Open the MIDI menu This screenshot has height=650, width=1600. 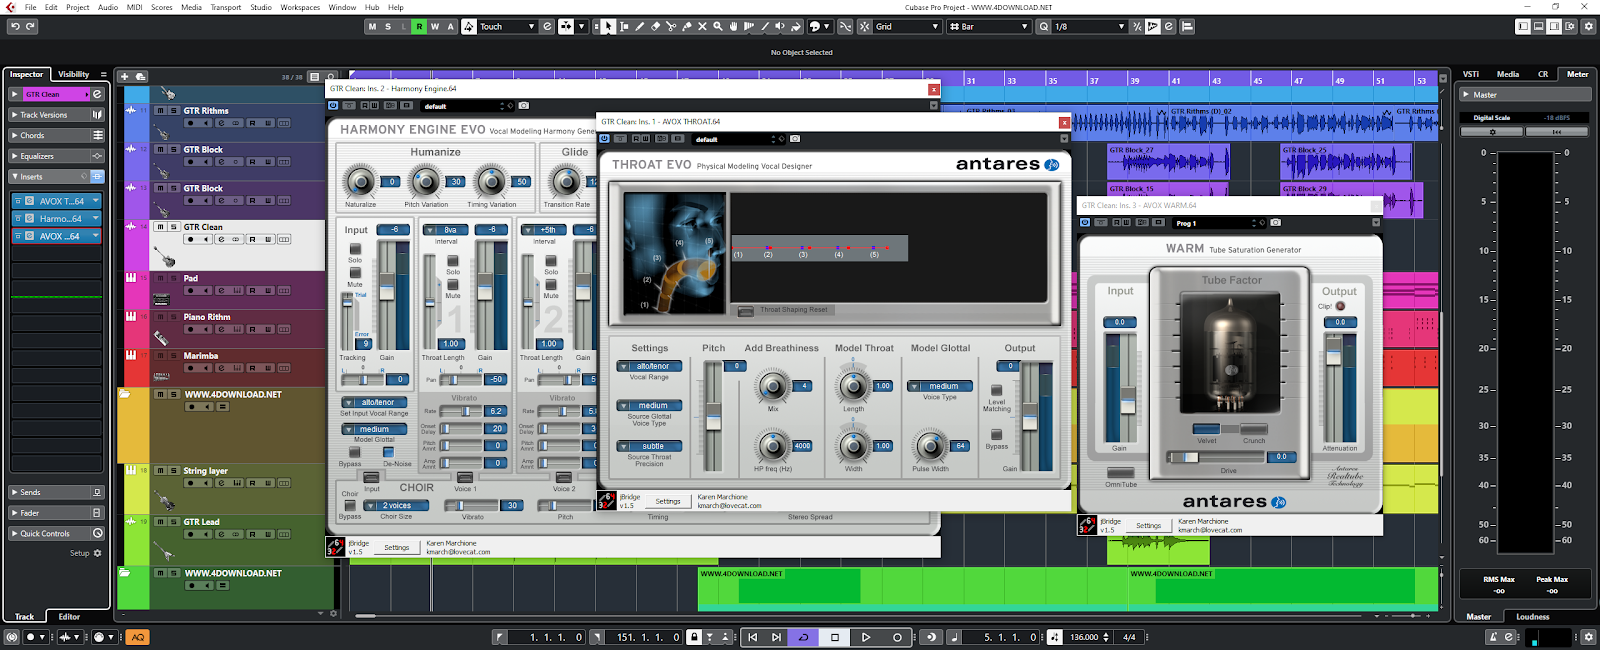tap(134, 7)
